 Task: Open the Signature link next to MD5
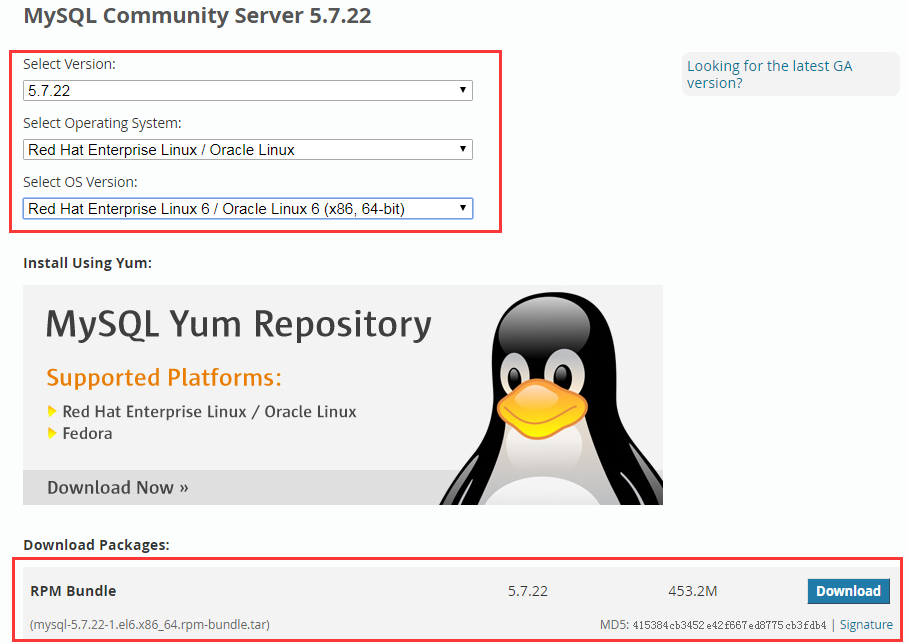[x=866, y=625]
